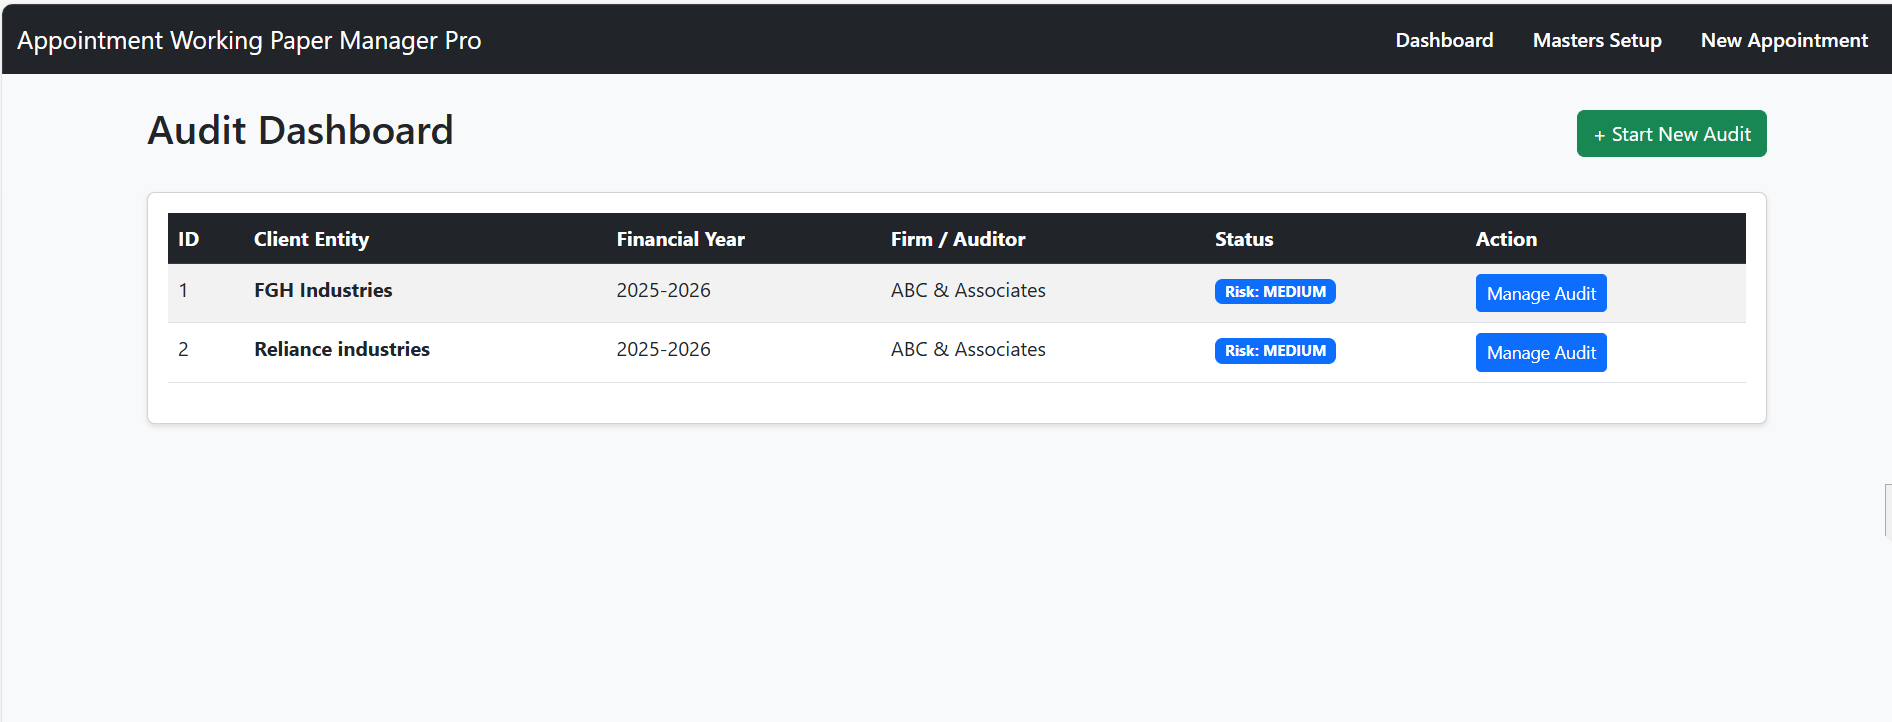
Task: Click the Status column header
Action: 1243,239
